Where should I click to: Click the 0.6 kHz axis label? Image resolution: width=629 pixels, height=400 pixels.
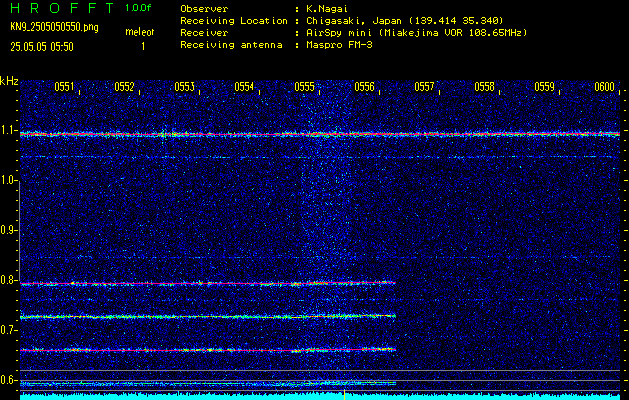(8, 380)
